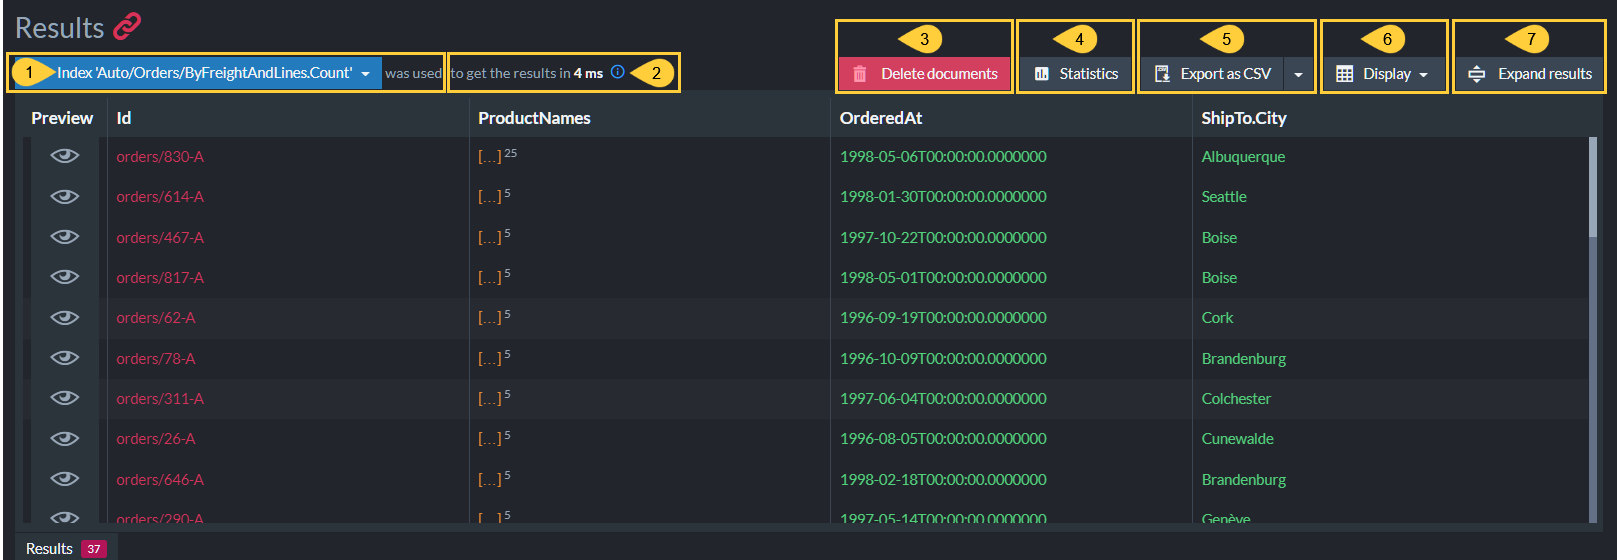Preview orders/830-A with eye icon
Viewport: 1617px width, 560px height.
pyautogui.click(x=65, y=156)
